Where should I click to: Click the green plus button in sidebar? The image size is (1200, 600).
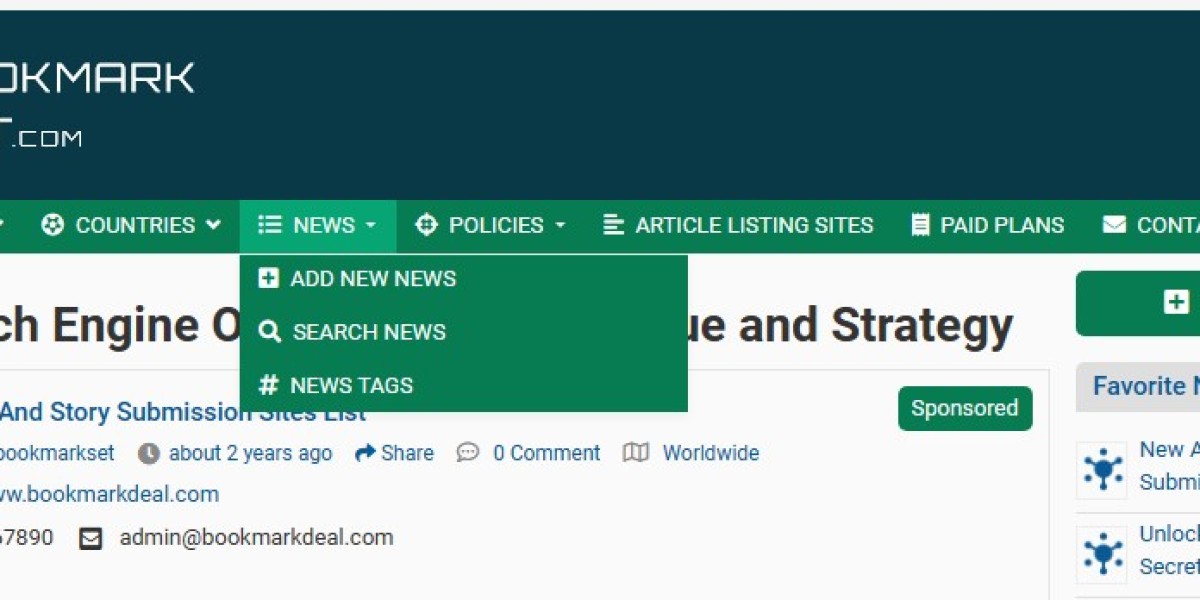1138,303
